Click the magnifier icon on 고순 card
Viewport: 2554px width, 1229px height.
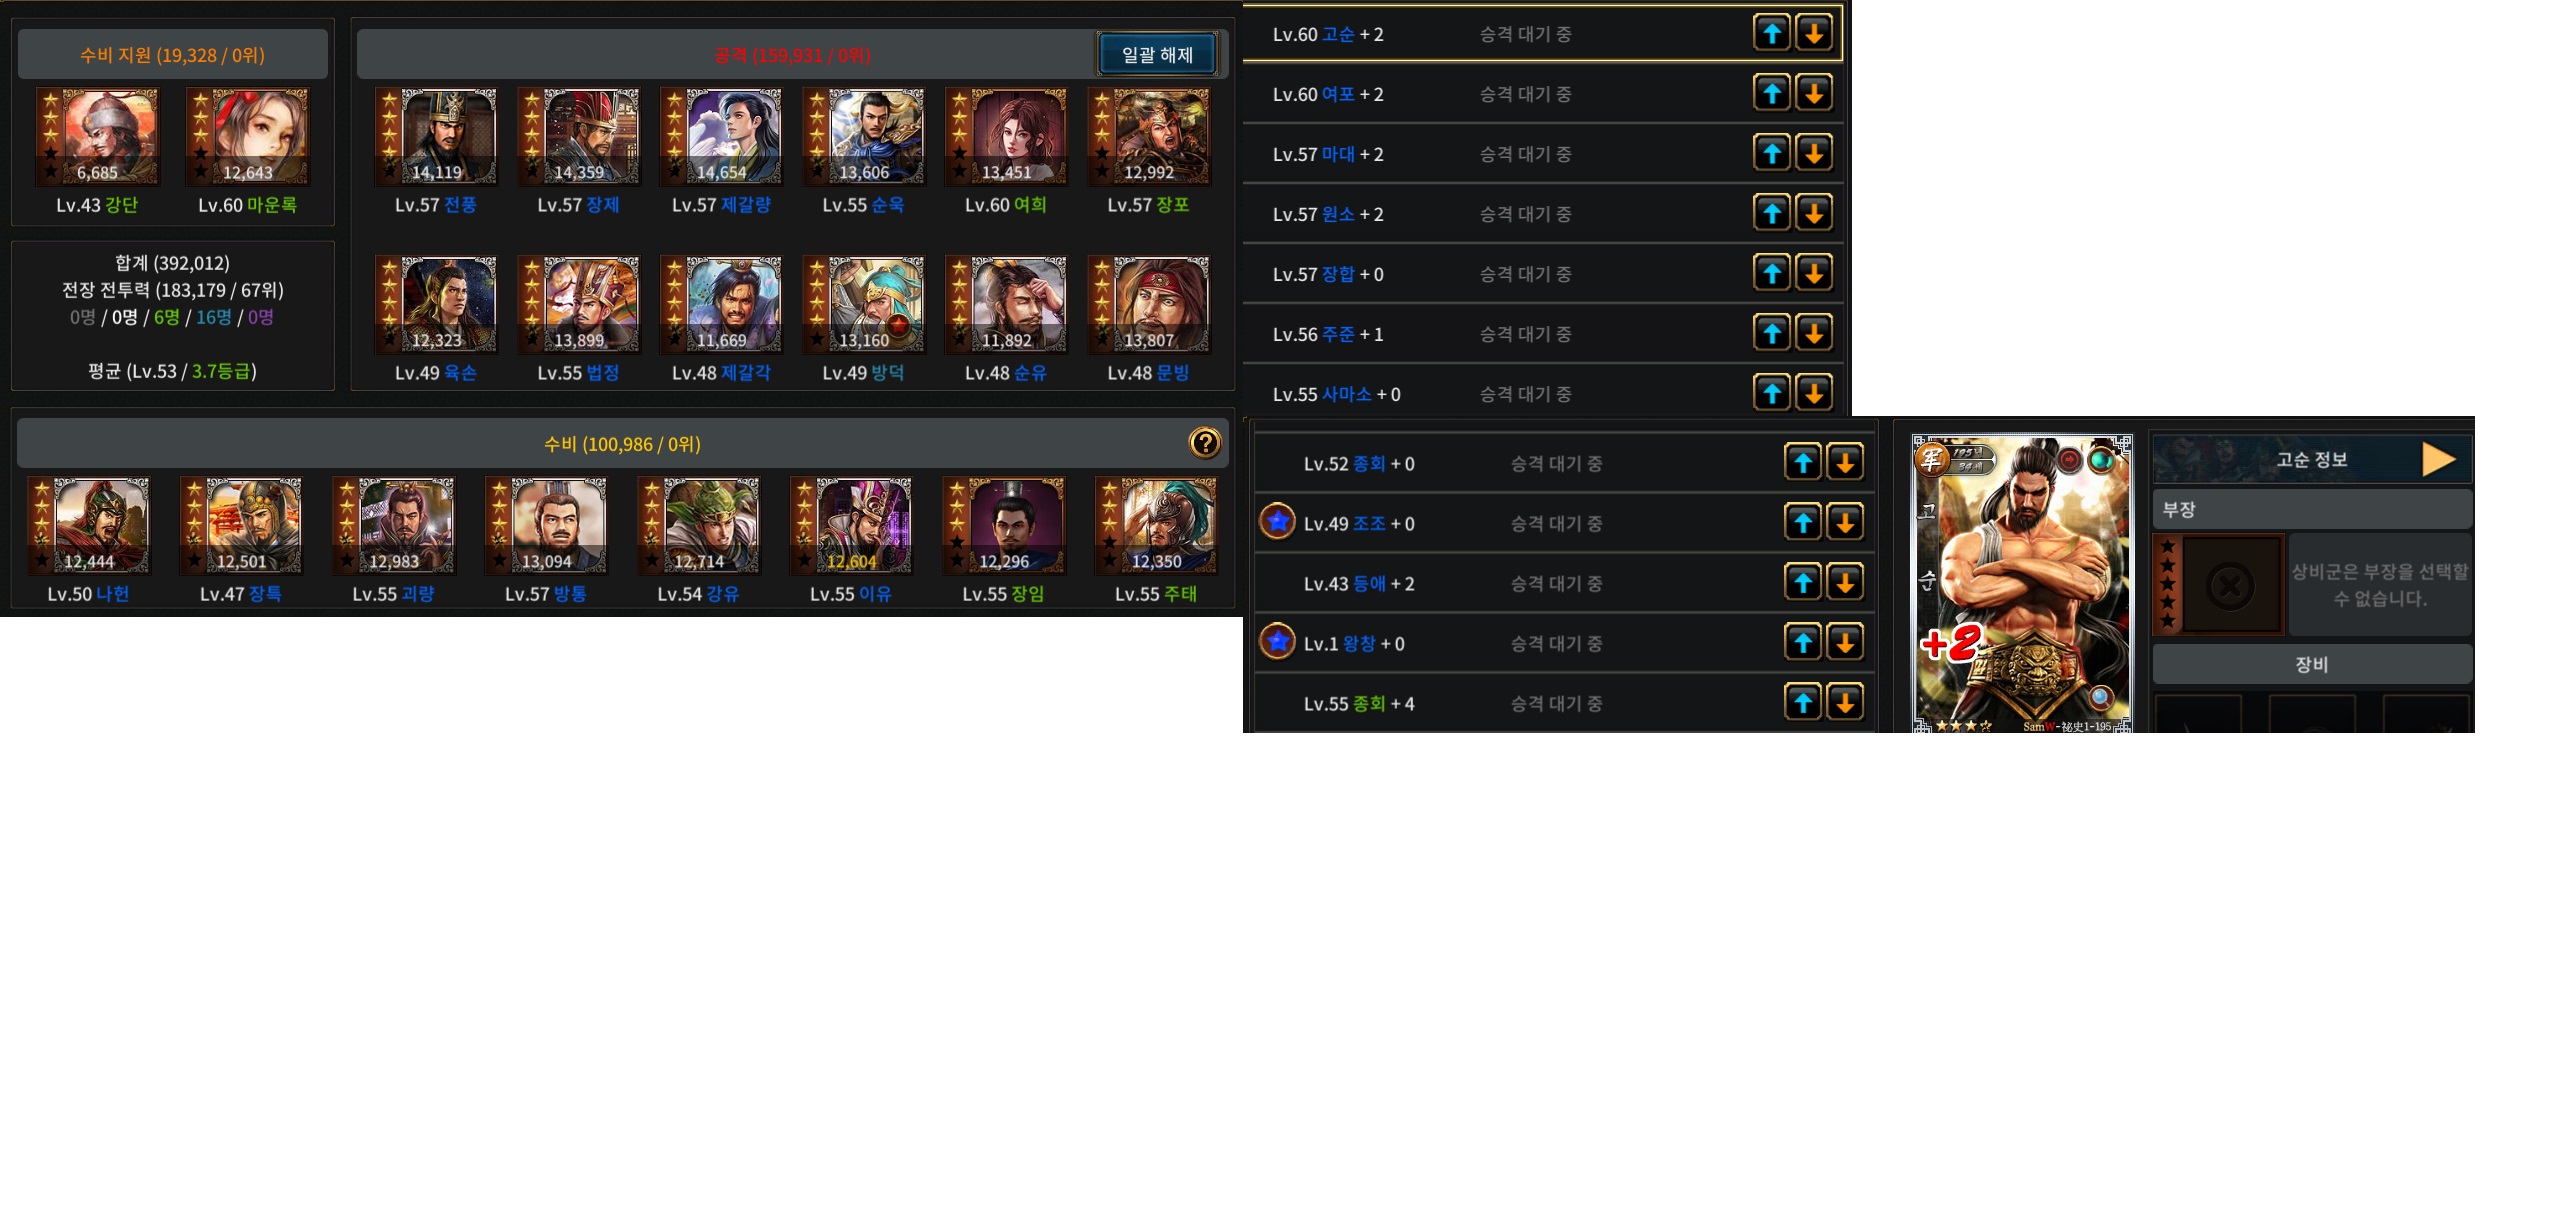pos(2100,697)
